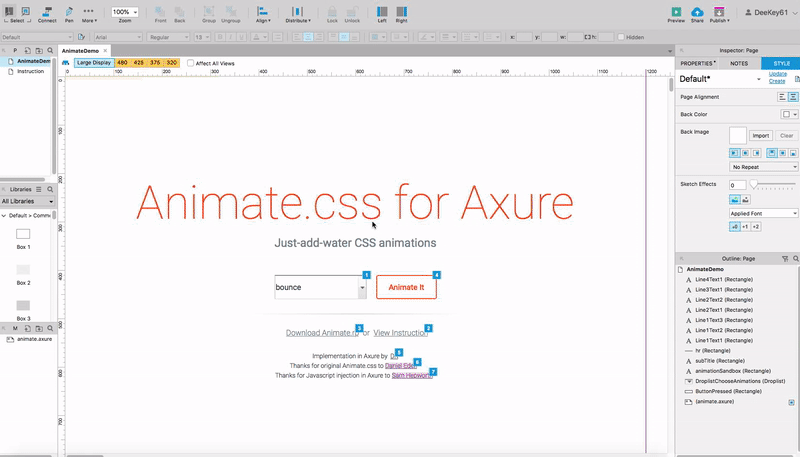Click the Update style link
800x457 pixels.
click(x=778, y=74)
